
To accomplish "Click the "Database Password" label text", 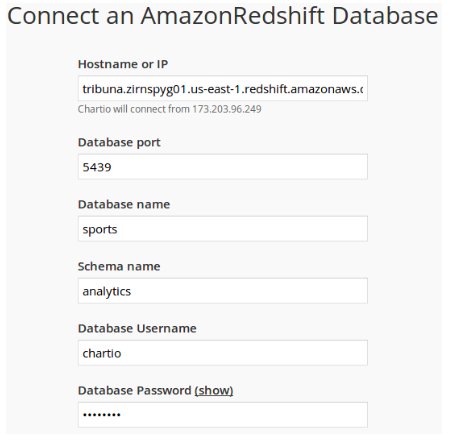I will [x=135, y=390].
